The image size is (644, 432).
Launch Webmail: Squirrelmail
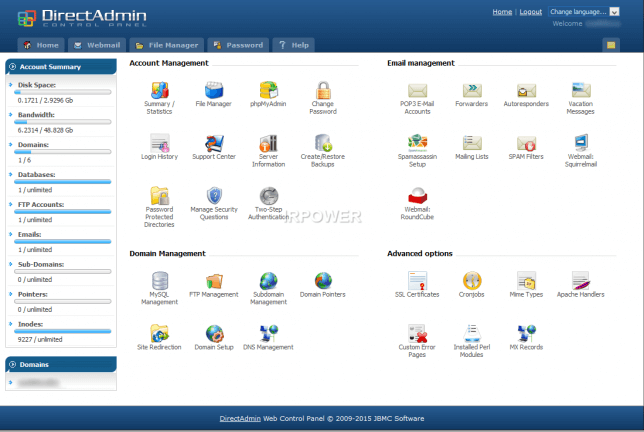(x=581, y=142)
